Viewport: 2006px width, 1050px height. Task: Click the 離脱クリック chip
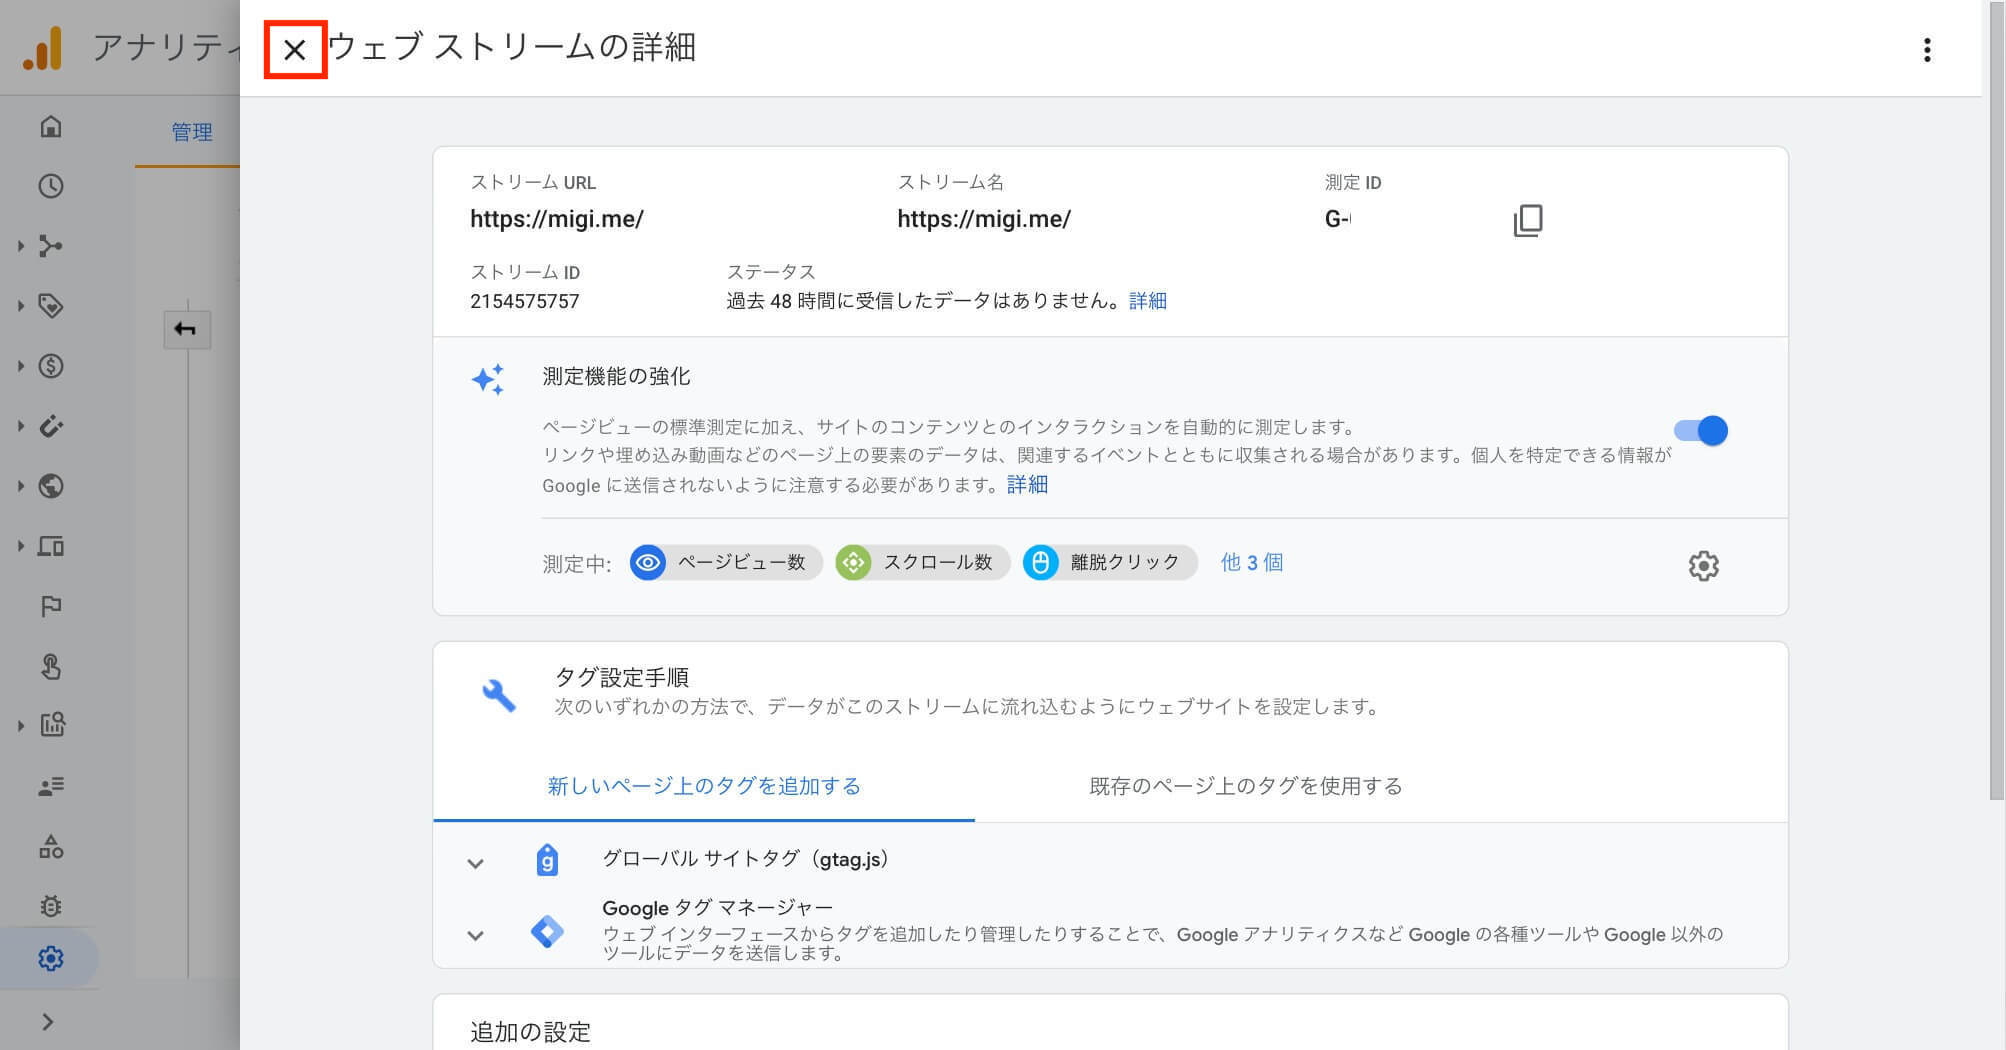coord(1110,563)
